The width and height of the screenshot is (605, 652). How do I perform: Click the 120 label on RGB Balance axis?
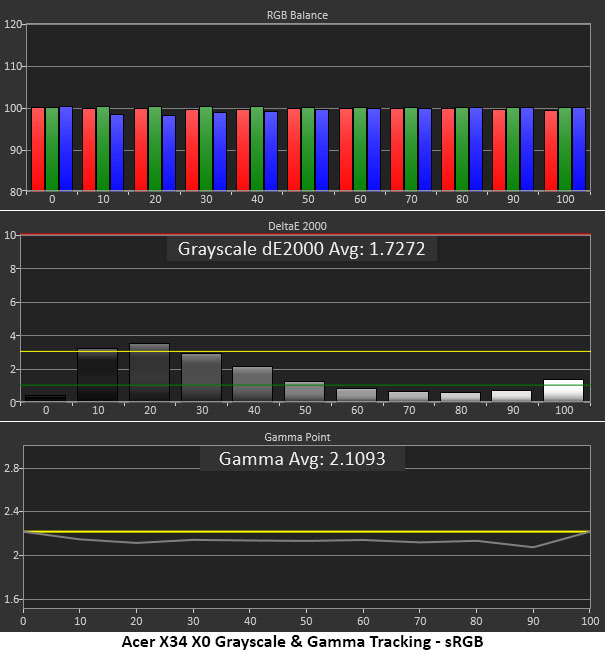(12, 25)
